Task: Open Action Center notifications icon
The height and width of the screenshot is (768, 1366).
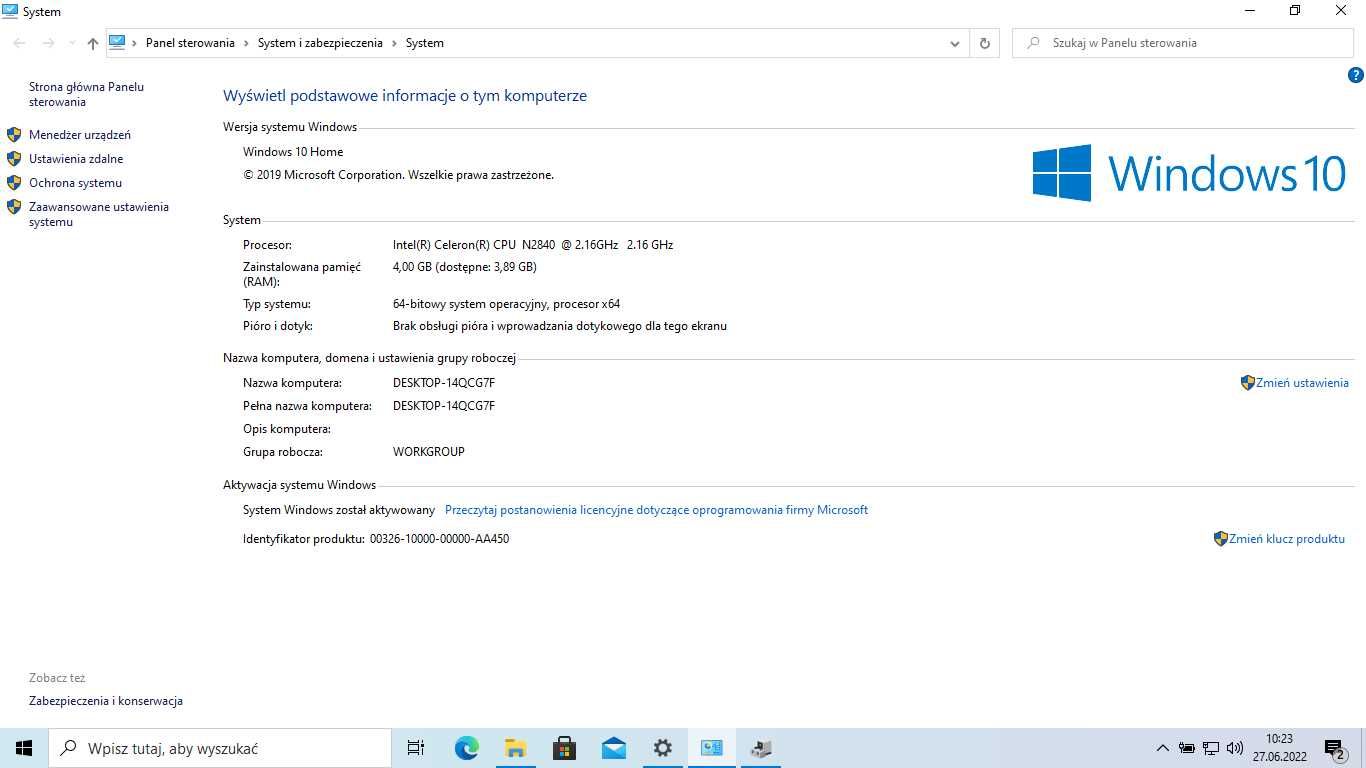Action: [1335, 748]
